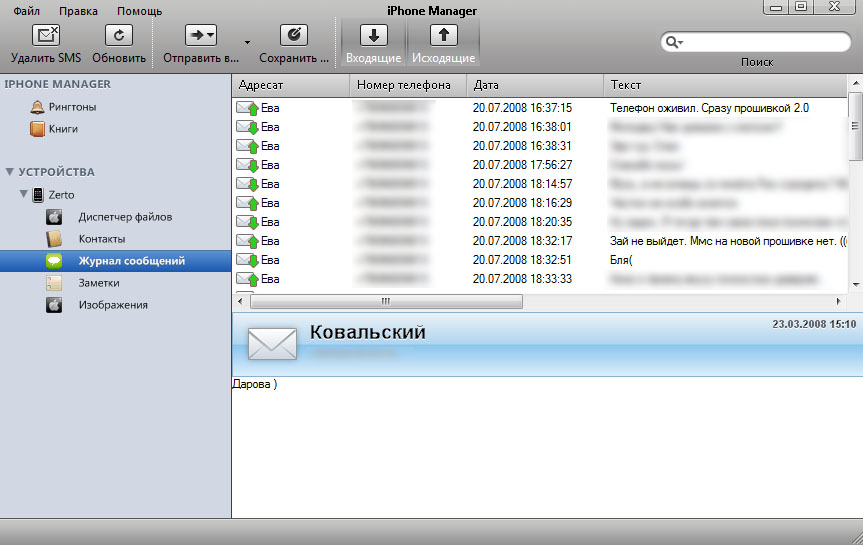
Task: Sort by the Текст column header
Action: point(725,85)
